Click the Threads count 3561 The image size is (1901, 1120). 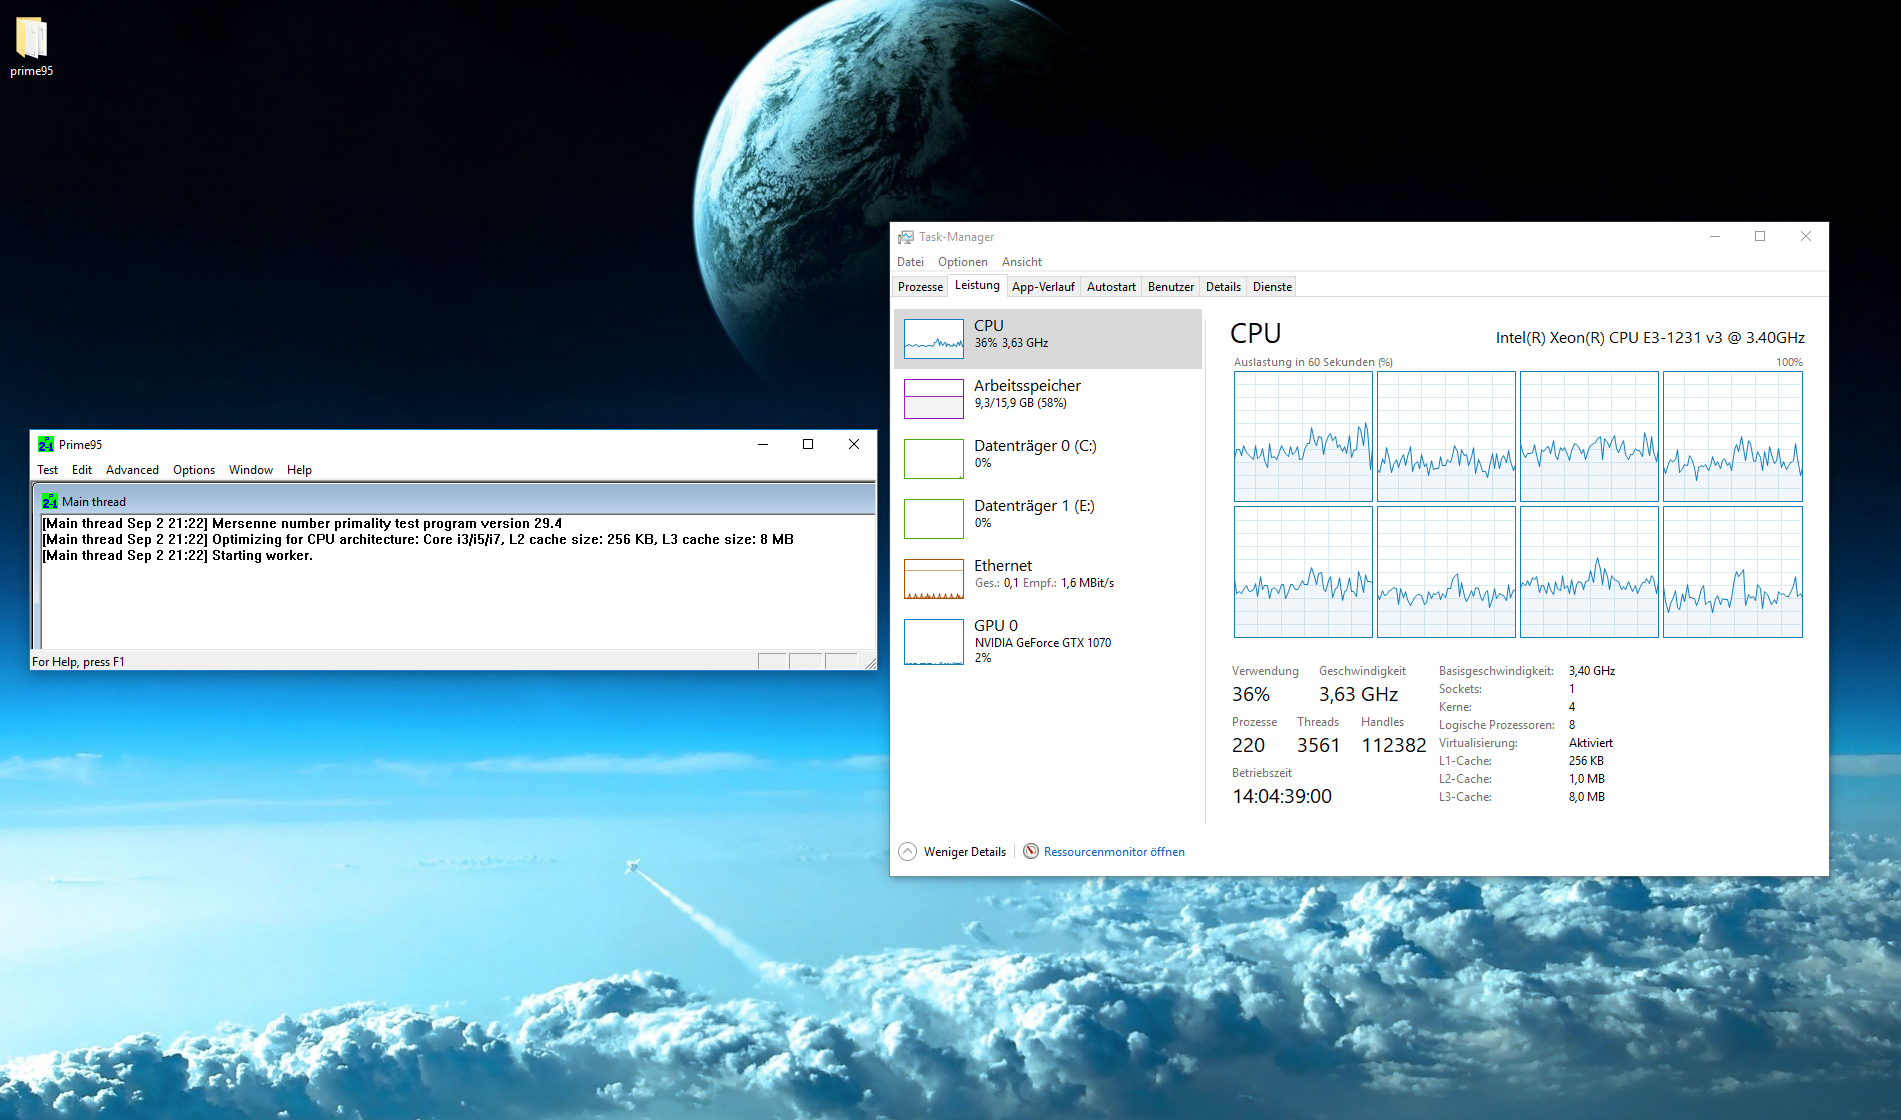[x=1318, y=746]
